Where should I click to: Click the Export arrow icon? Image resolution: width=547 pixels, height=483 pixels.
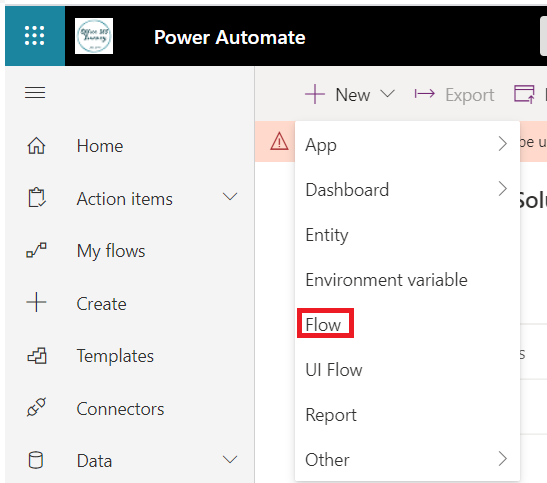[425, 93]
